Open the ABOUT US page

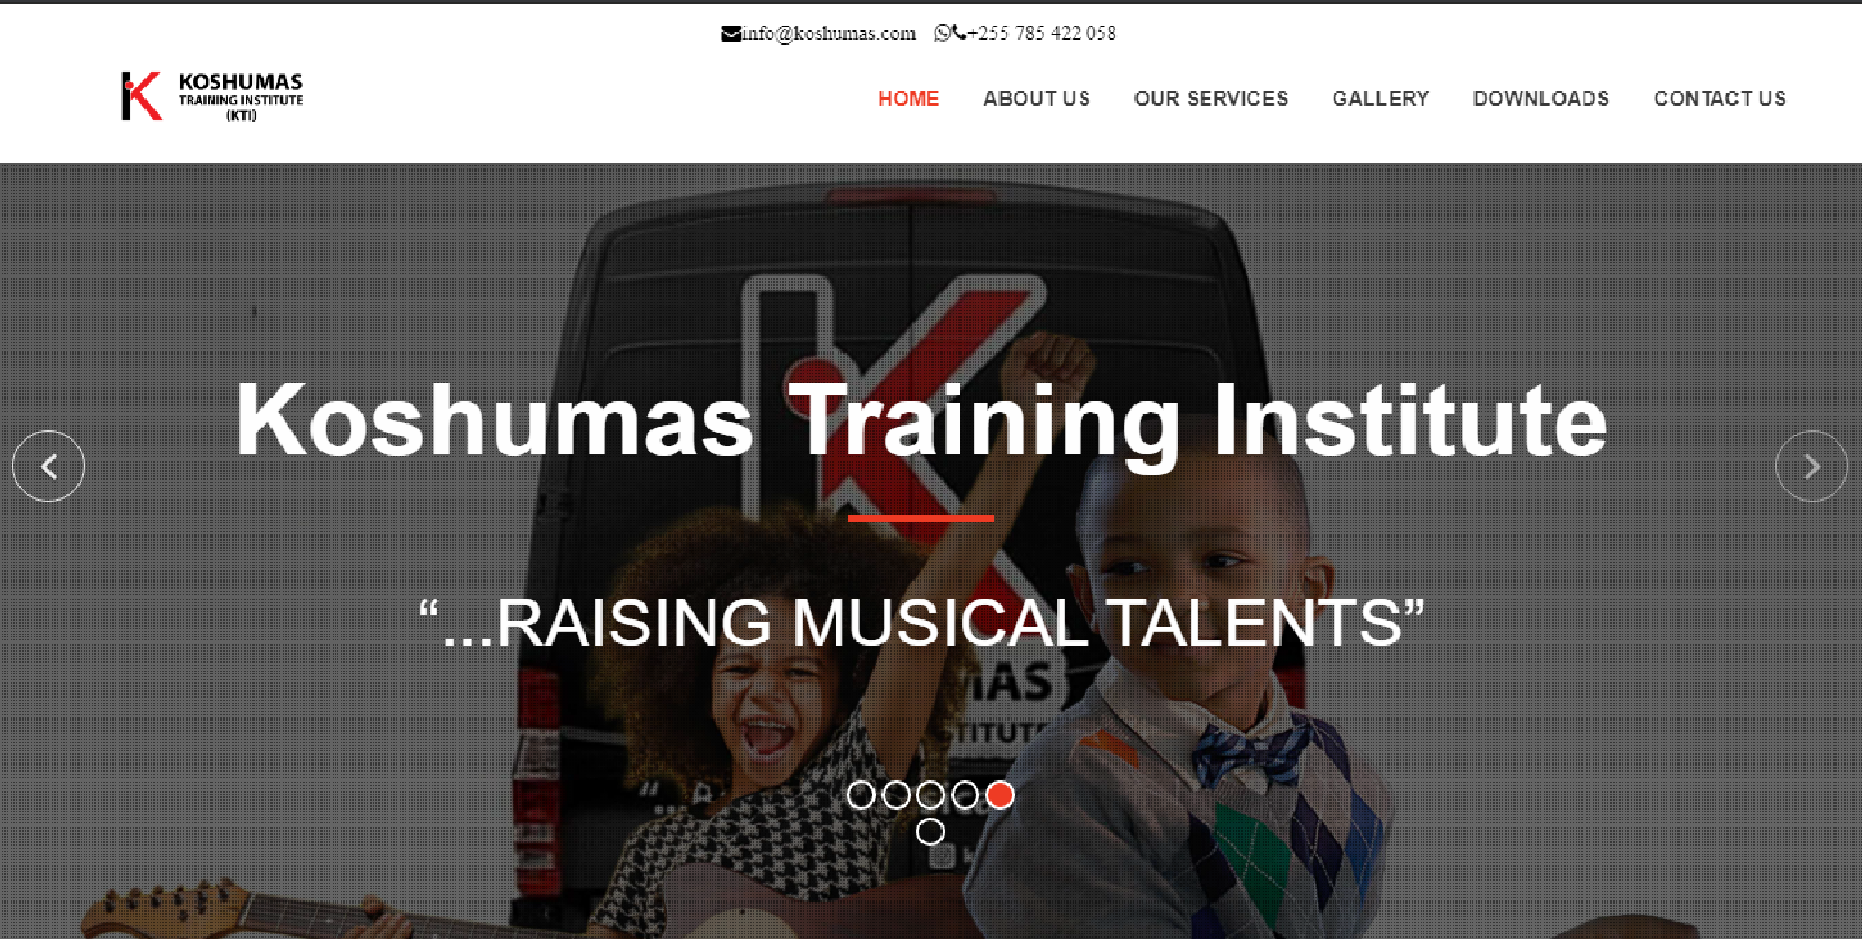pos(1036,99)
